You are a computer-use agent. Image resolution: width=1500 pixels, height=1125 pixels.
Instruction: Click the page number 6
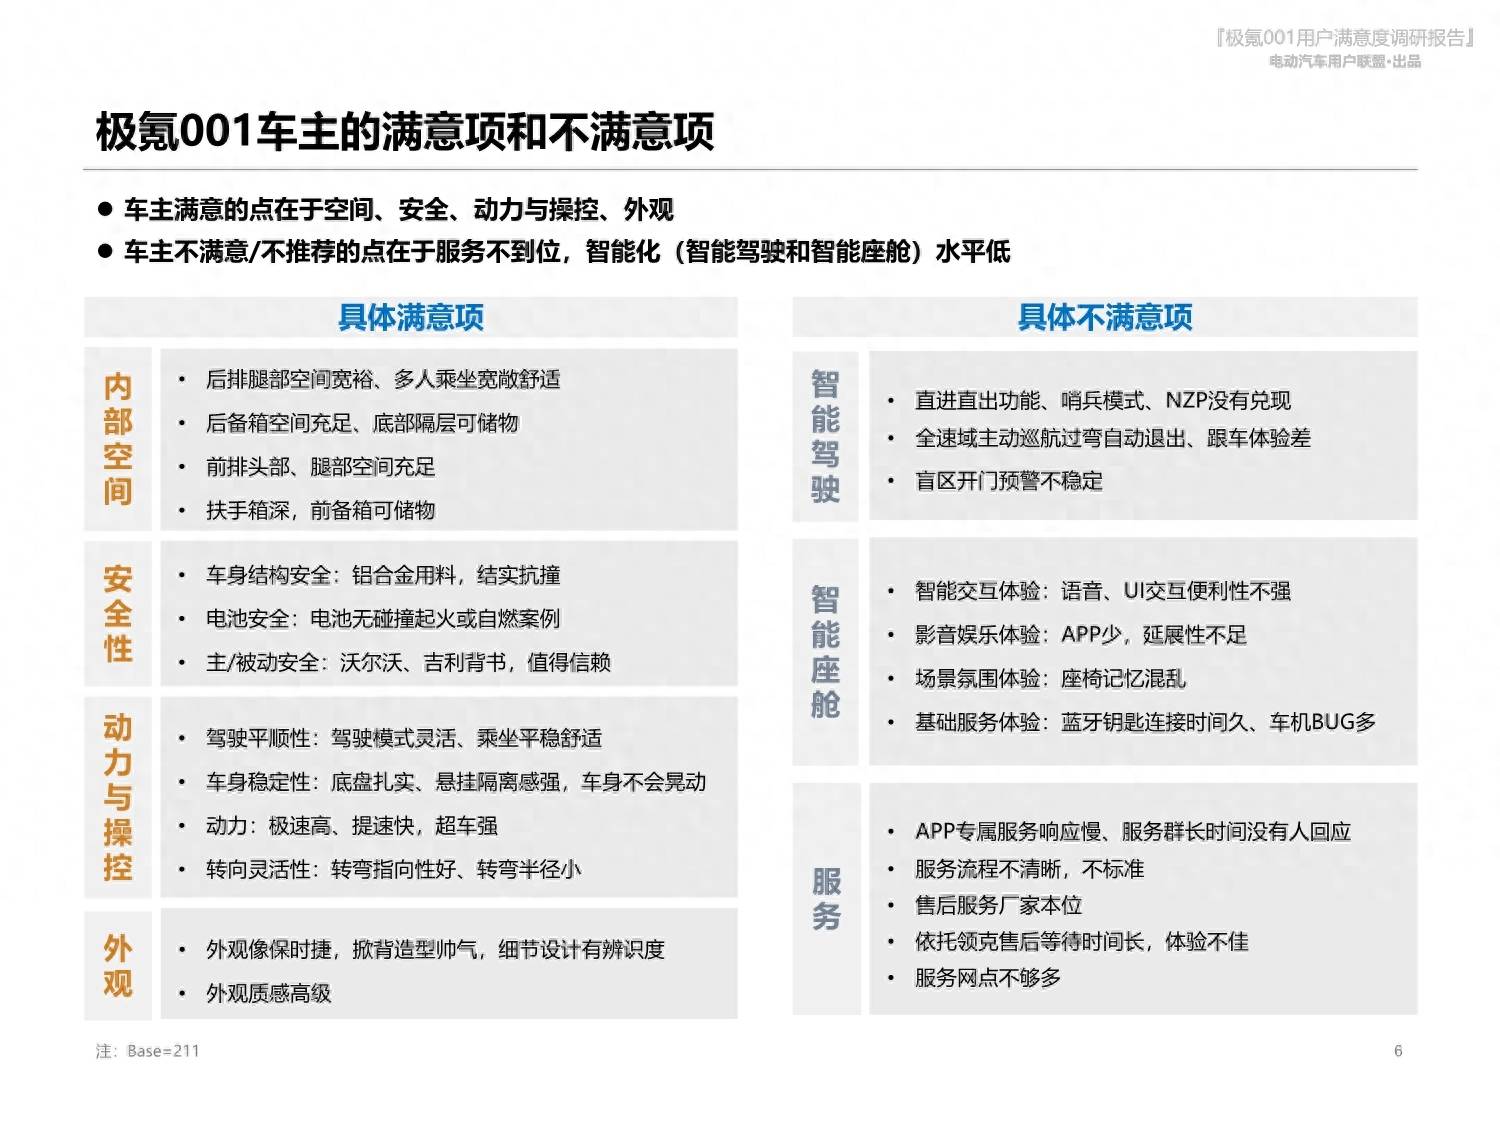pyautogui.click(x=1398, y=1051)
